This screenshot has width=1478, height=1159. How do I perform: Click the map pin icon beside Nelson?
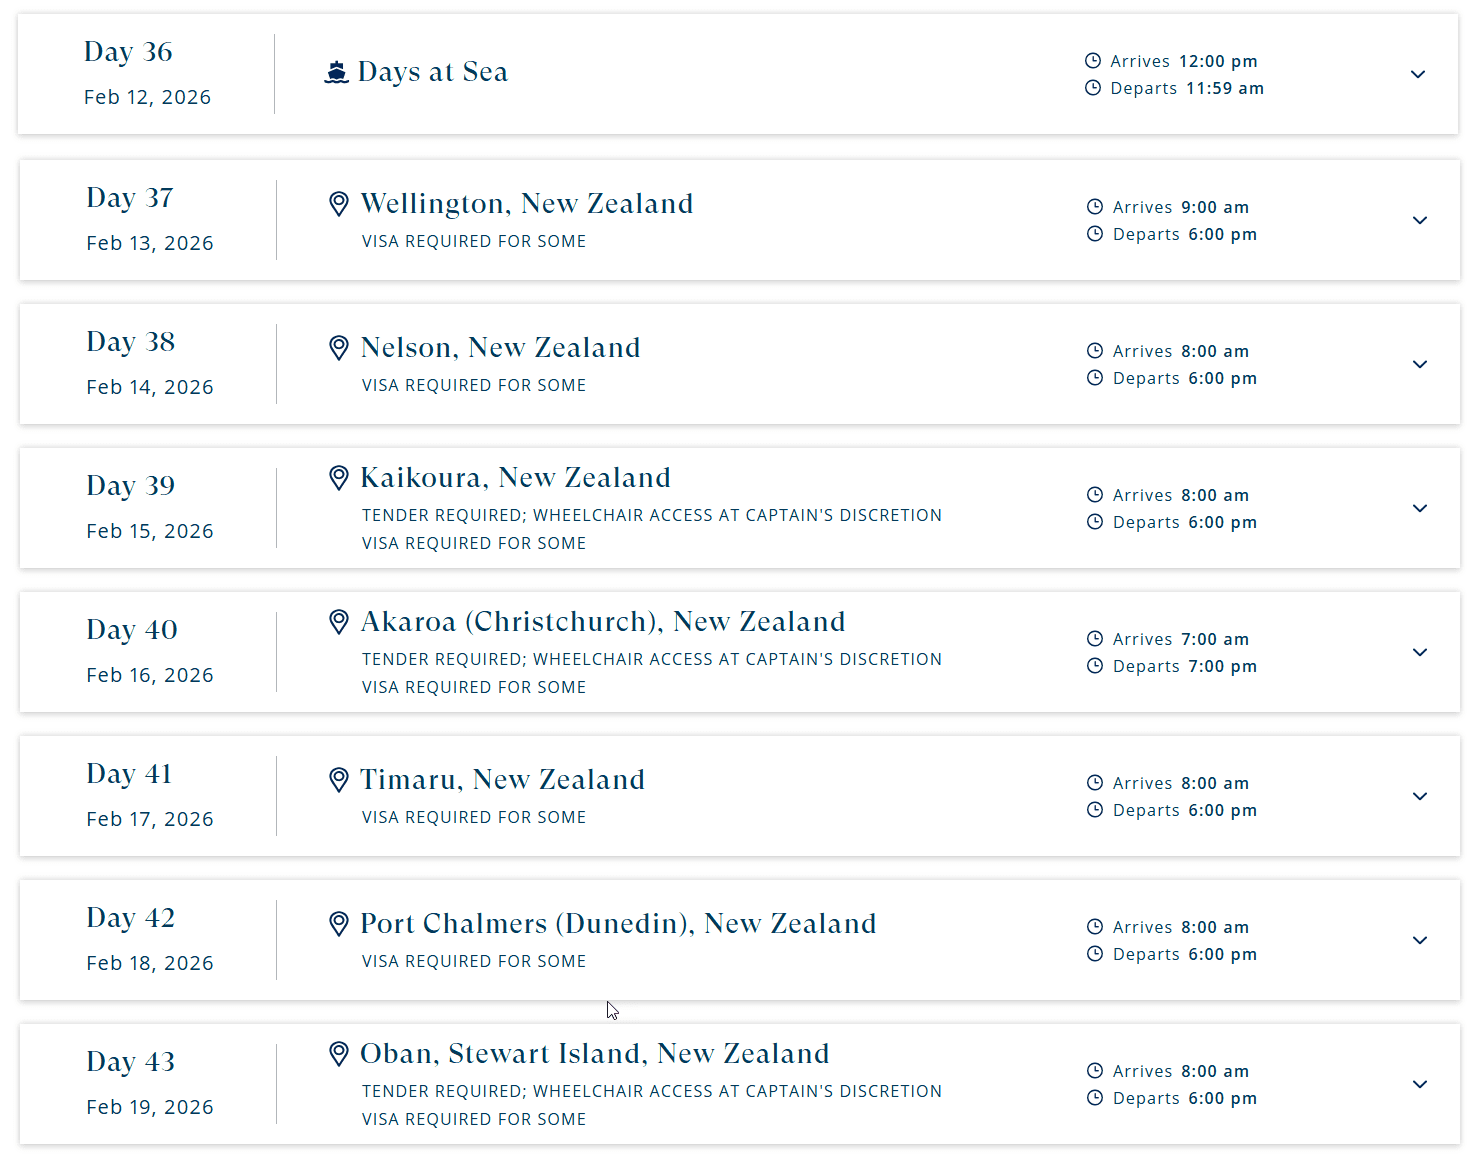point(339,348)
